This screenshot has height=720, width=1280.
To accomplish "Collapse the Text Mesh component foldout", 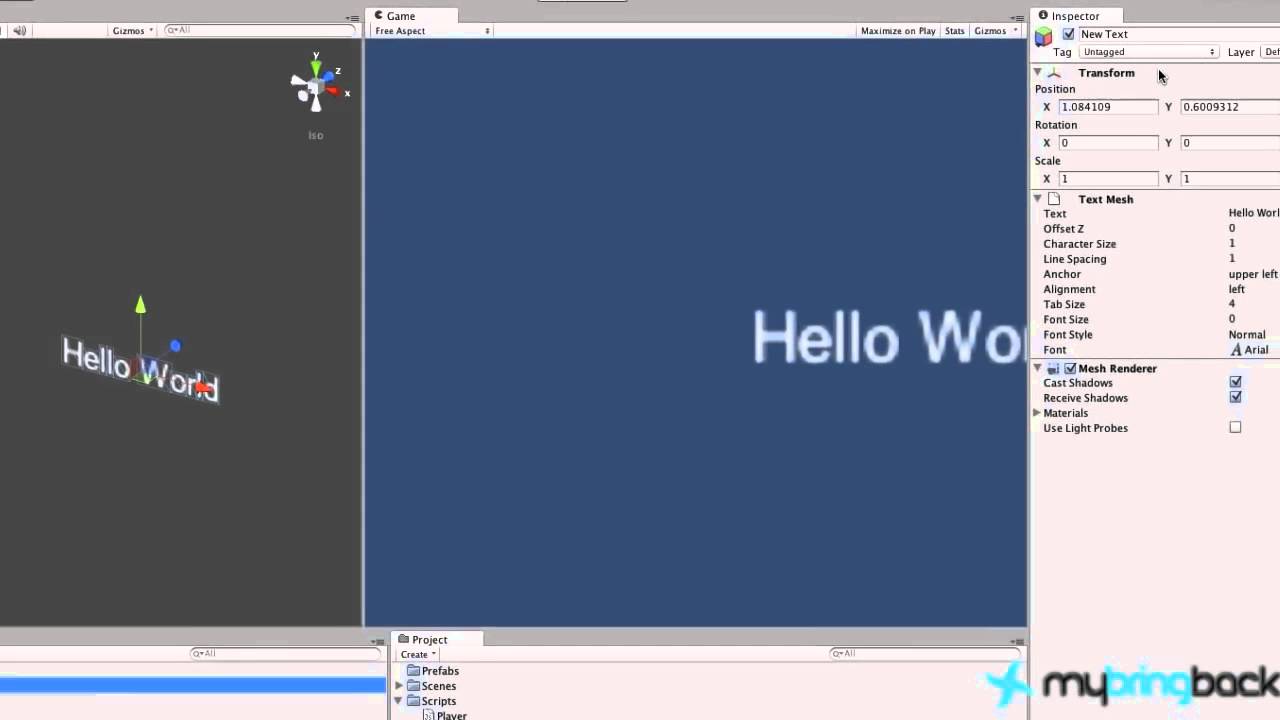I will 1038,198.
